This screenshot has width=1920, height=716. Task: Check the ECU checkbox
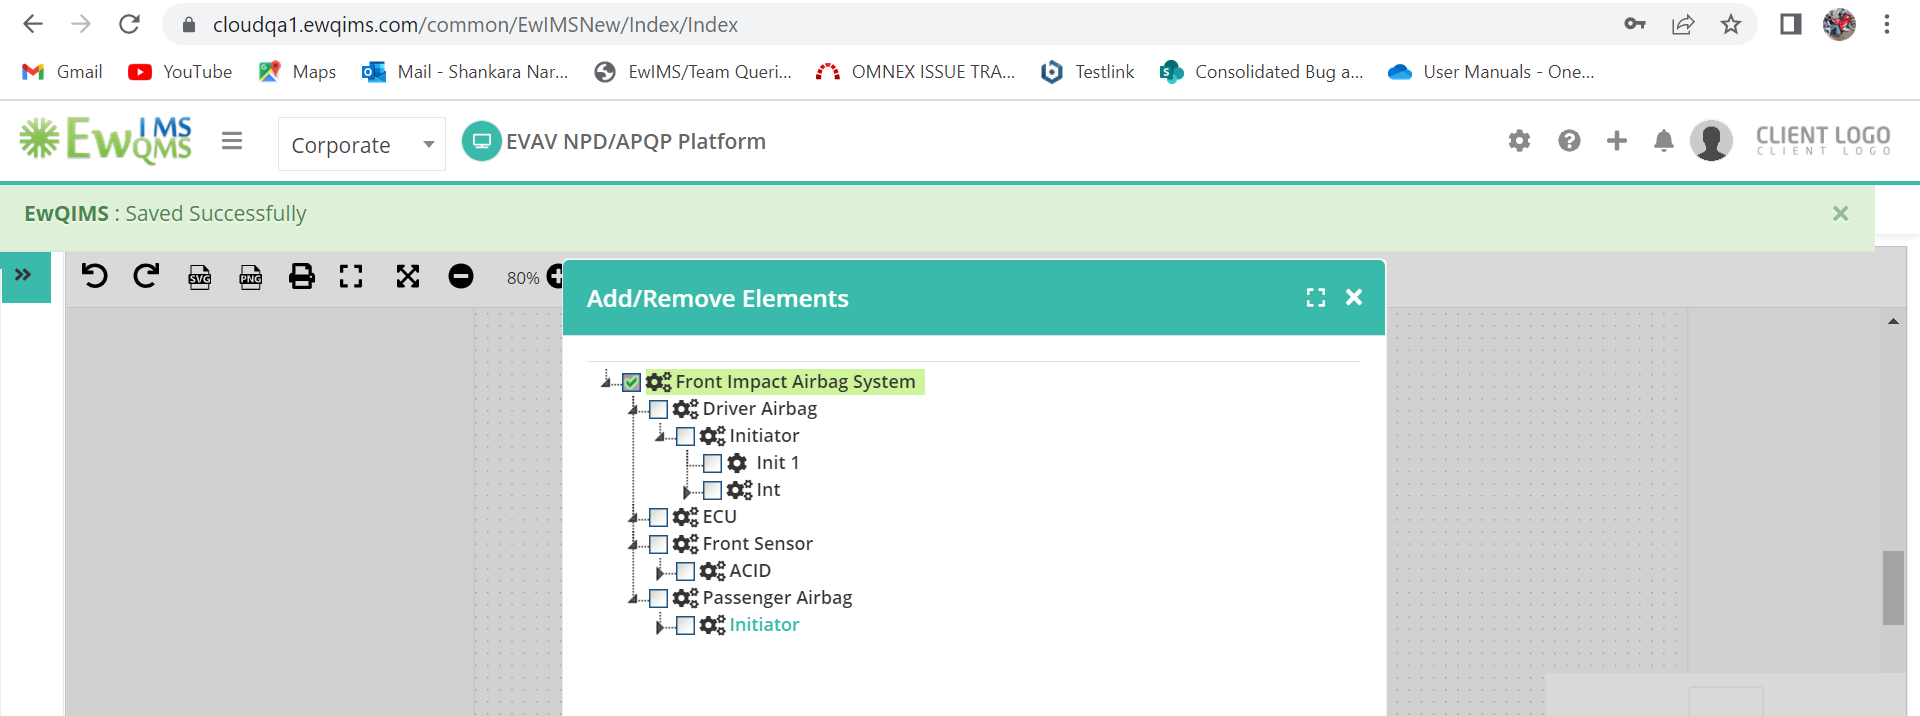pyautogui.click(x=658, y=517)
